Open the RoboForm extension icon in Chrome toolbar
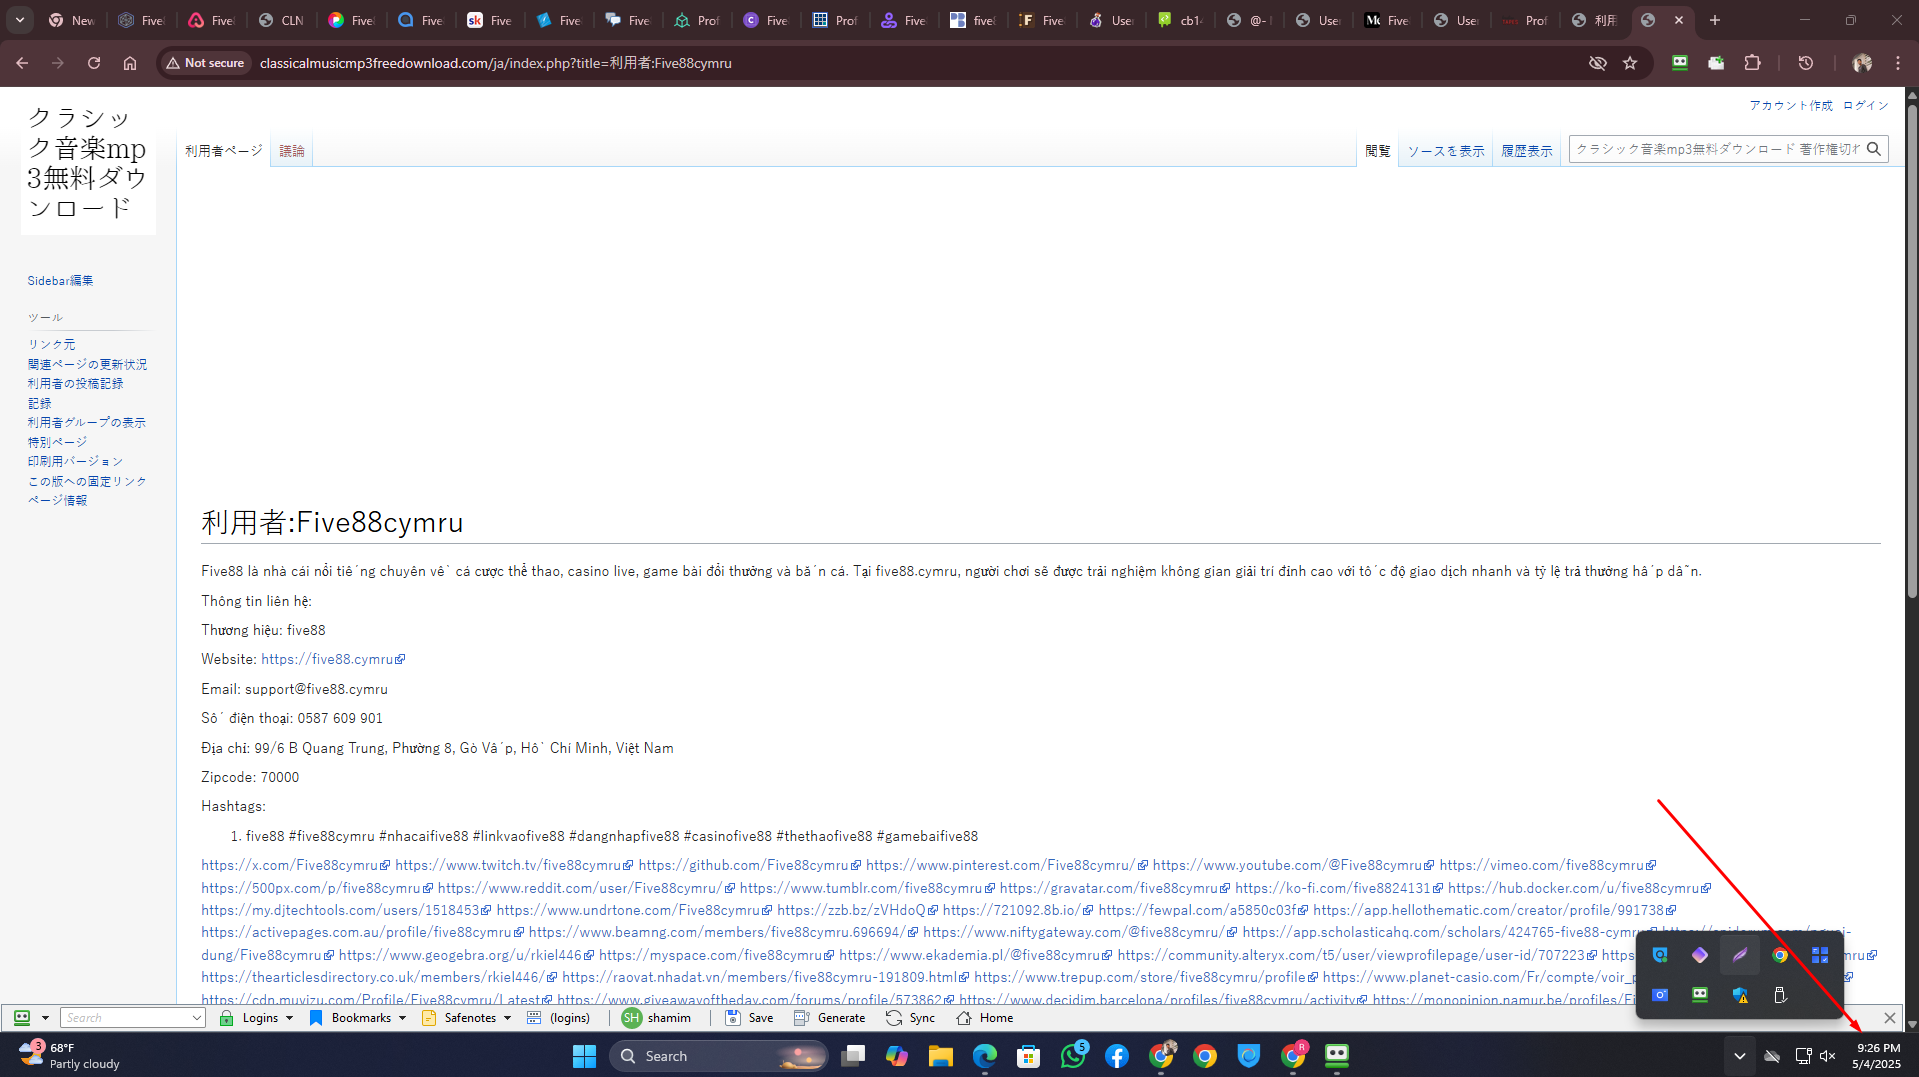Image resolution: width=1919 pixels, height=1077 pixels. point(1680,63)
